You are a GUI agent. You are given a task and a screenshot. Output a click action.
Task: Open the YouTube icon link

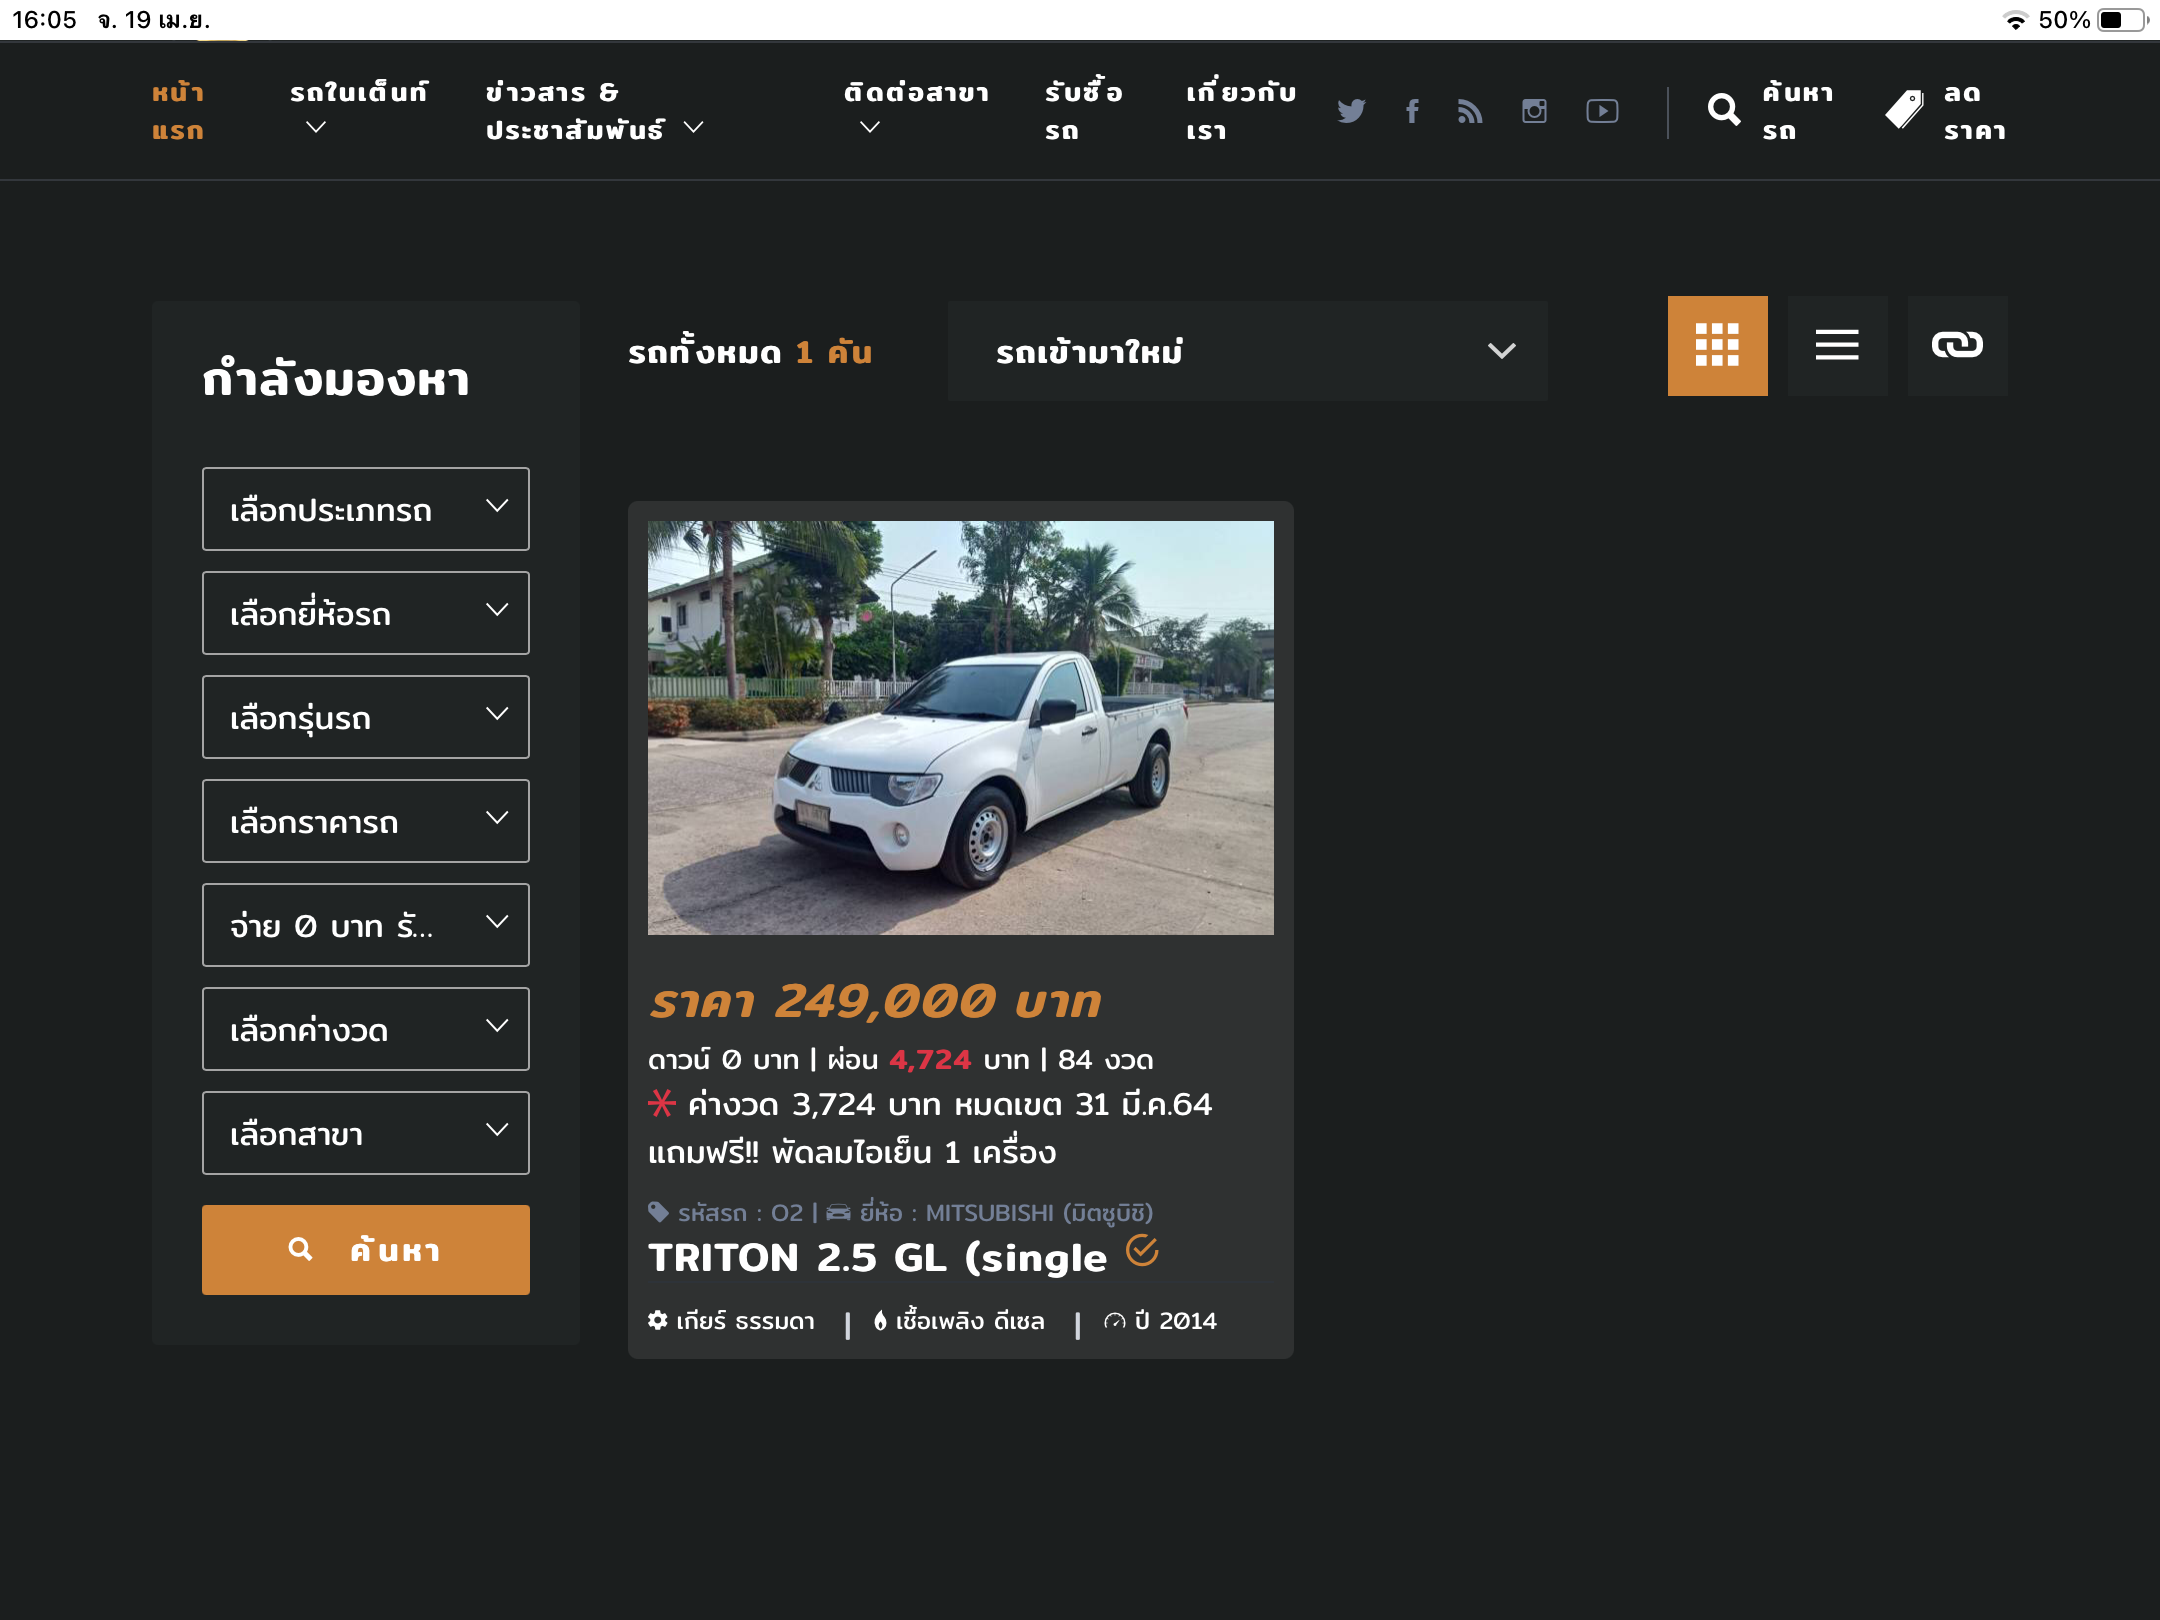coord(1602,111)
